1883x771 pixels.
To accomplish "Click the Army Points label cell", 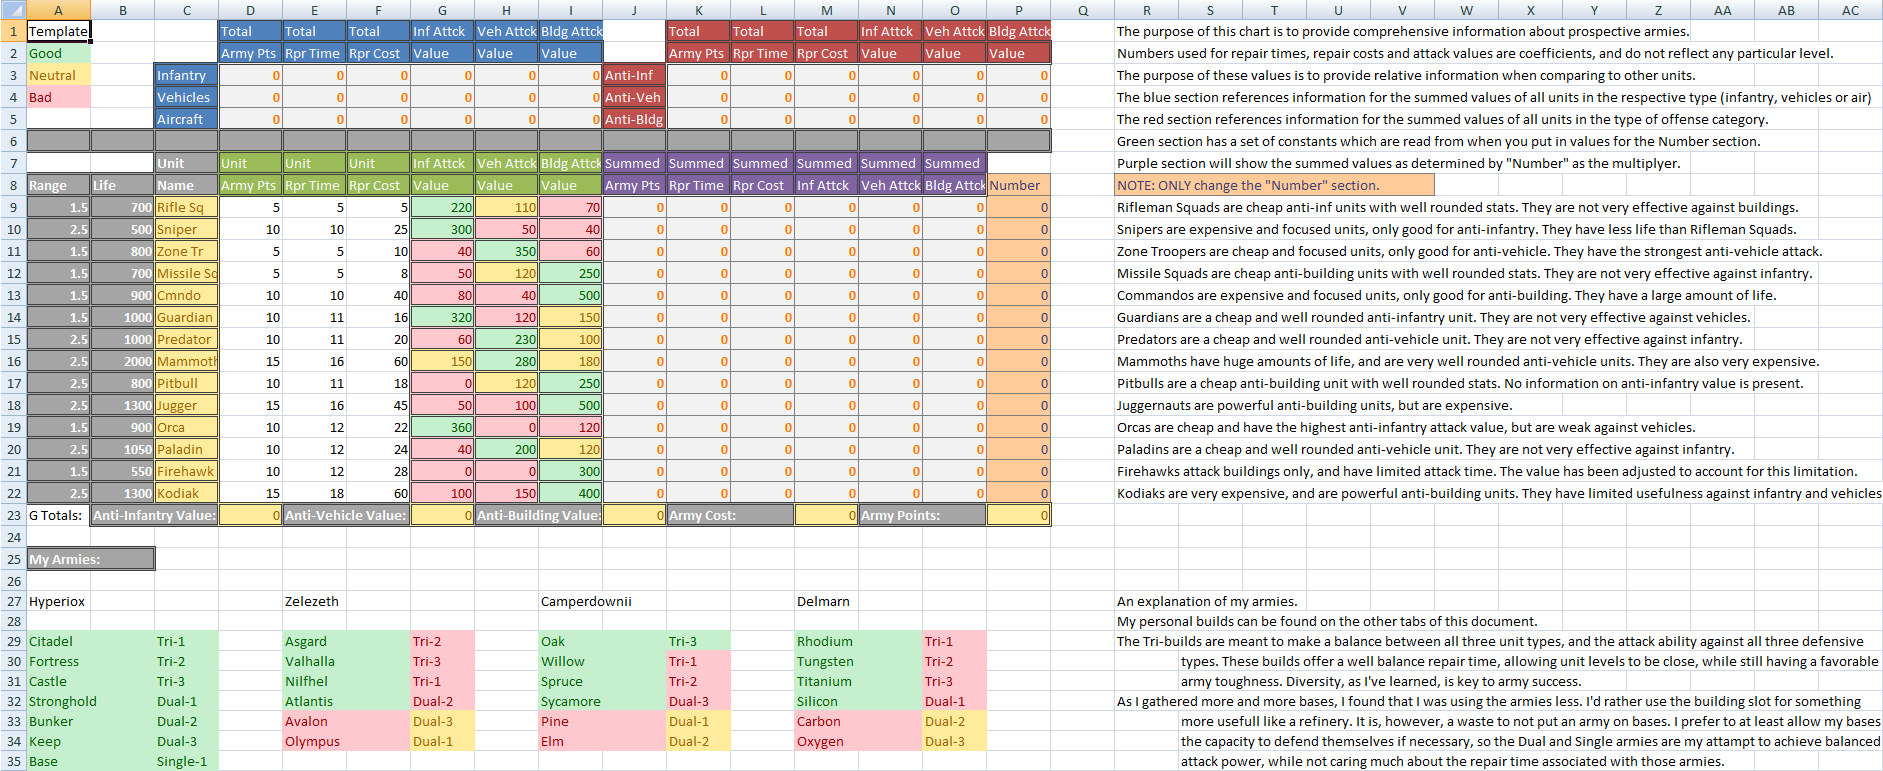I will (922, 515).
